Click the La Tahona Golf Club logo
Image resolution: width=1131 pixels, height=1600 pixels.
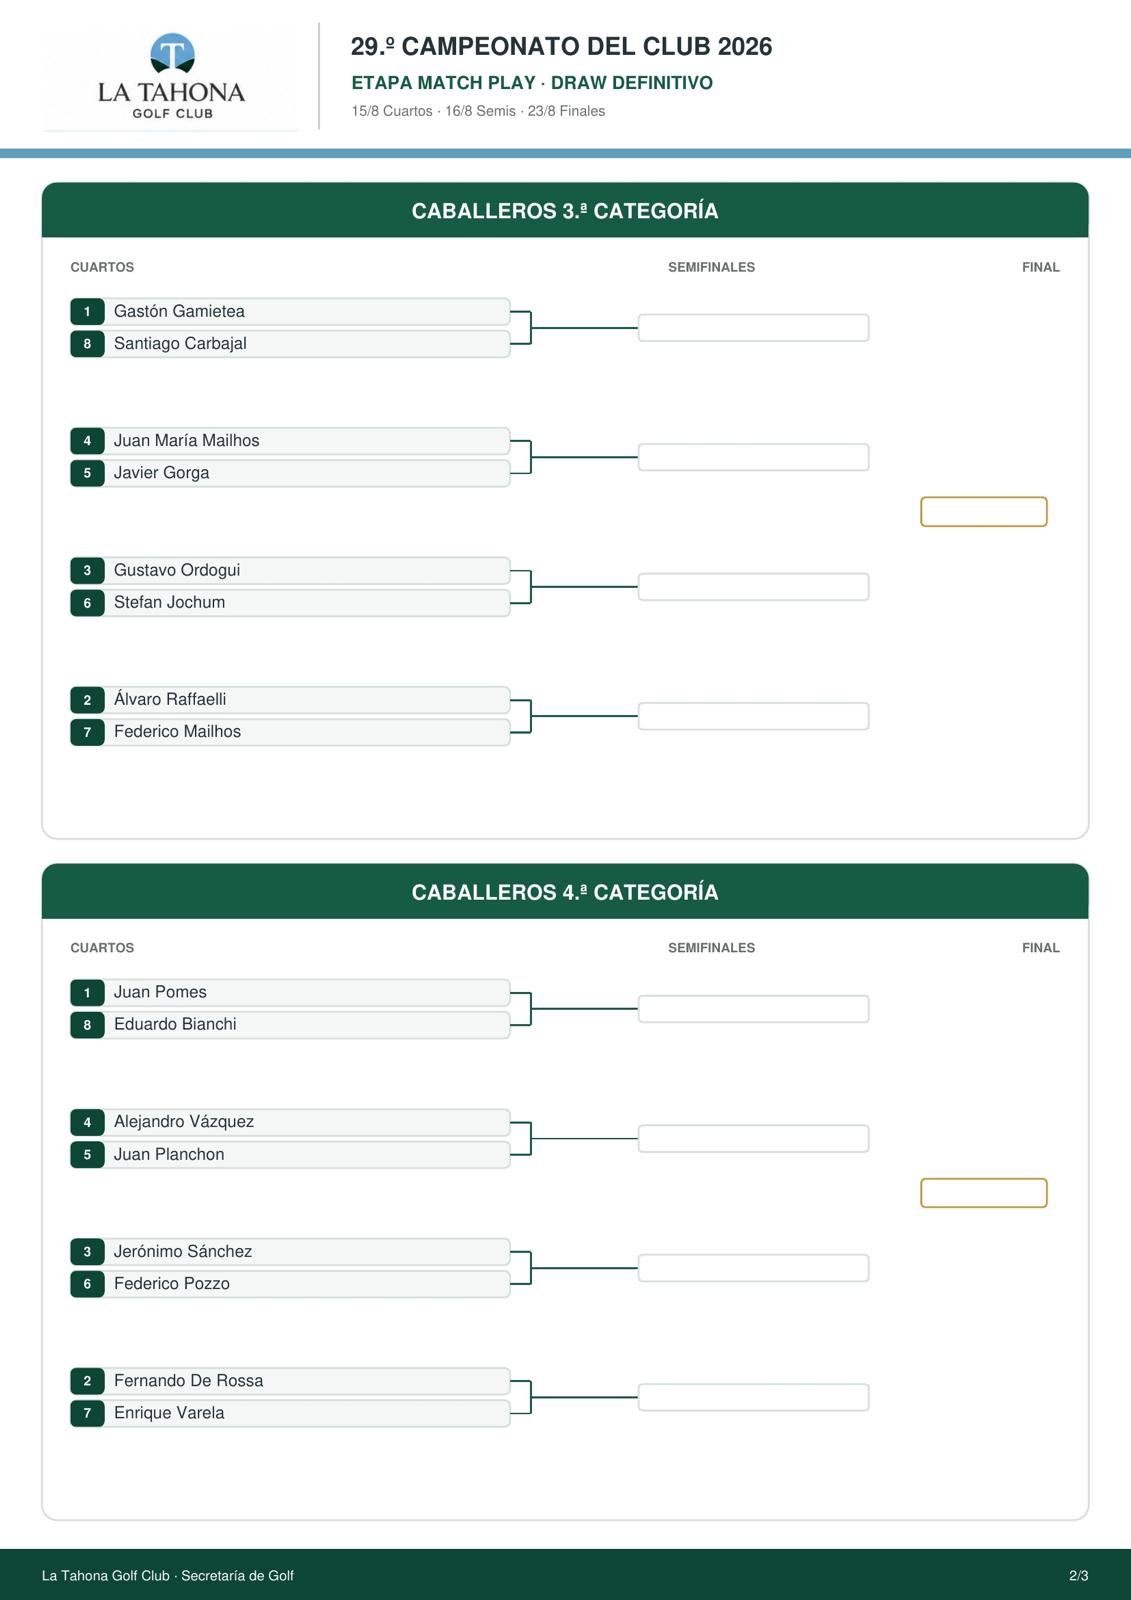click(171, 77)
